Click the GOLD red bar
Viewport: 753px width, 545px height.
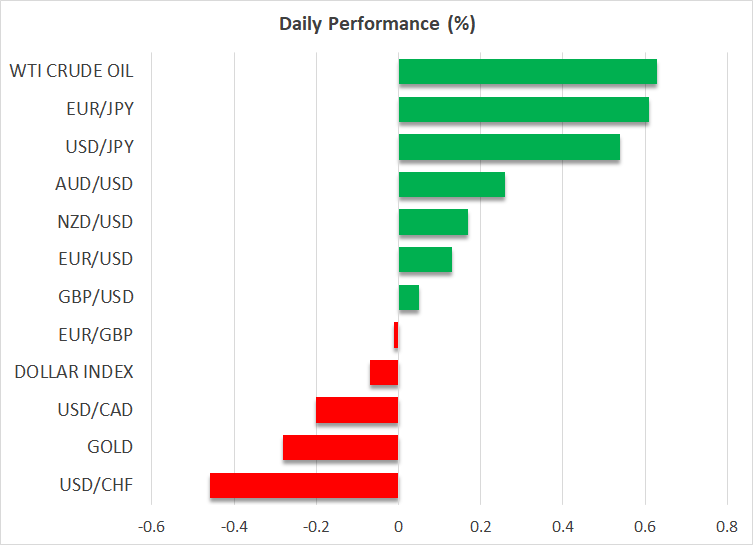[x=340, y=447]
